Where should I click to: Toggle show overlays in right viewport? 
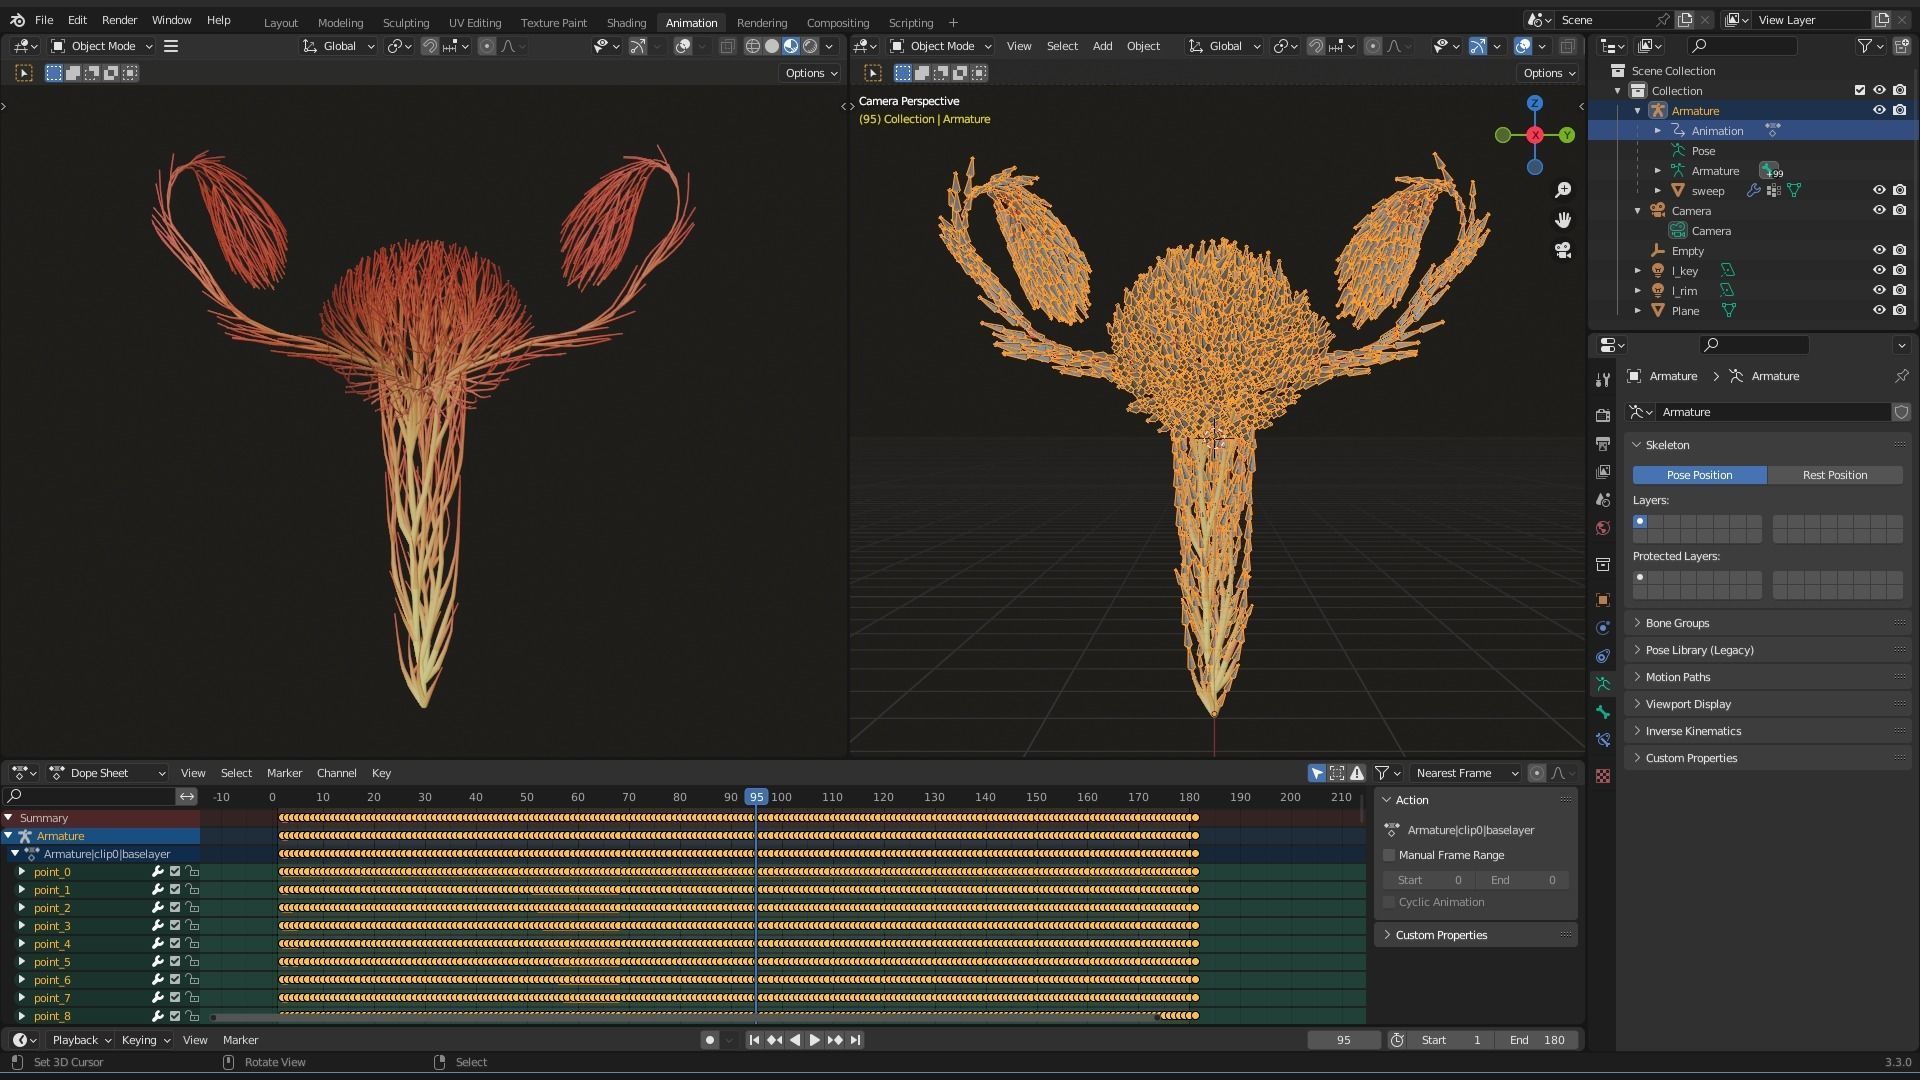tap(1523, 46)
